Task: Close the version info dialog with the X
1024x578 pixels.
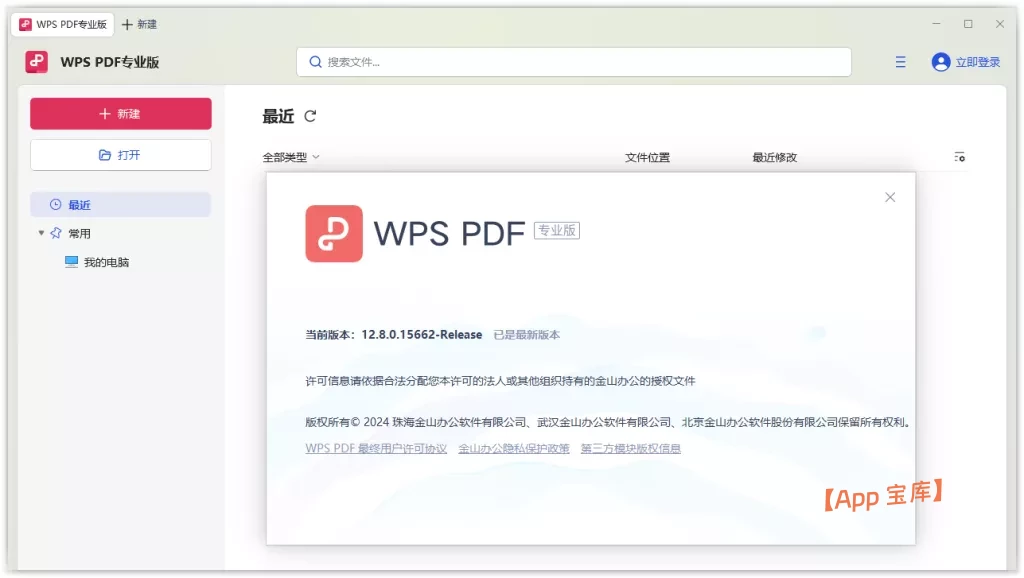Action: coord(890,197)
